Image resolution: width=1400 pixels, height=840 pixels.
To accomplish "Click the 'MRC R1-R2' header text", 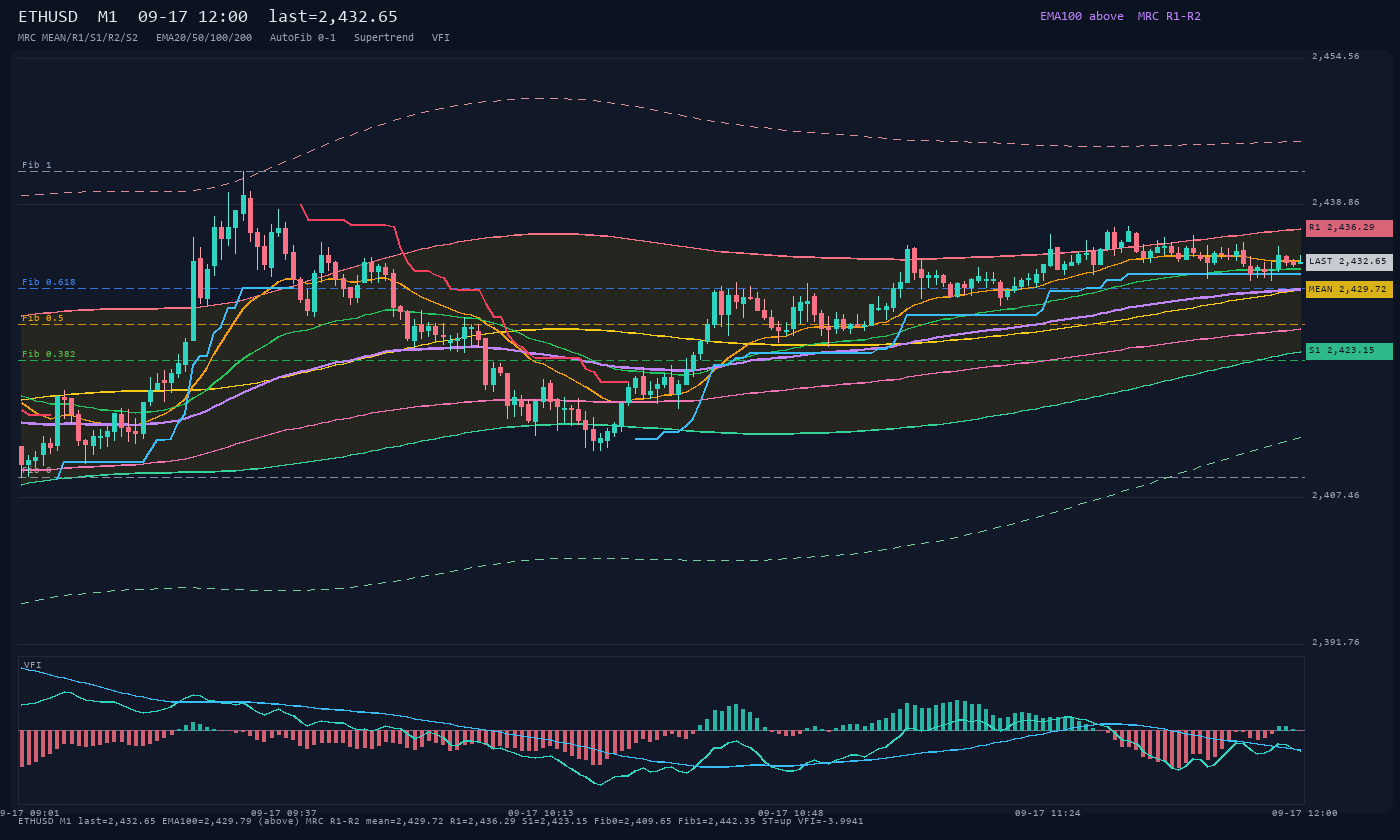I will tap(1169, 16).
